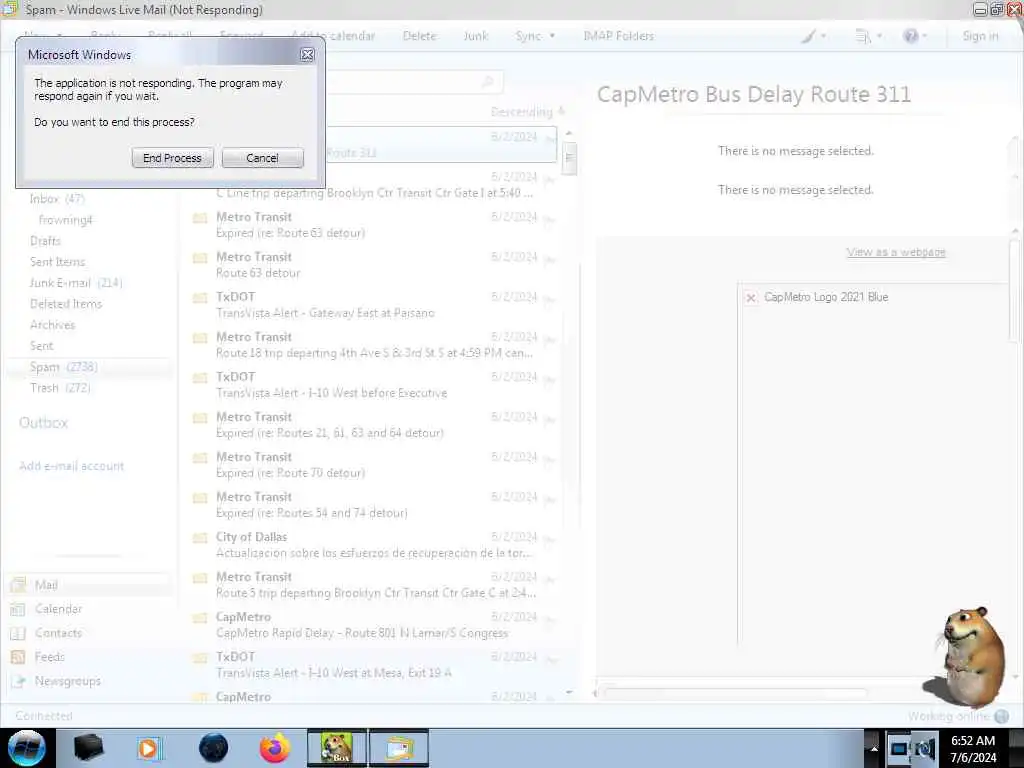Open the black box taskbar icon

click(88, 748)
